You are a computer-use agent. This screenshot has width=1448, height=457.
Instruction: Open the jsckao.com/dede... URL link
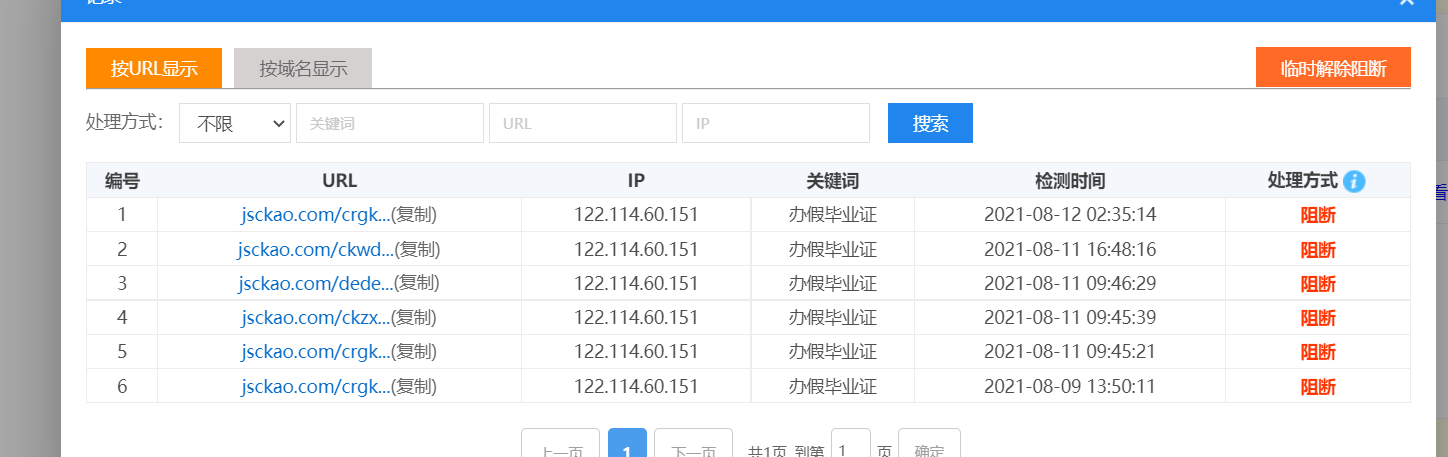click(x=315, y=283)
